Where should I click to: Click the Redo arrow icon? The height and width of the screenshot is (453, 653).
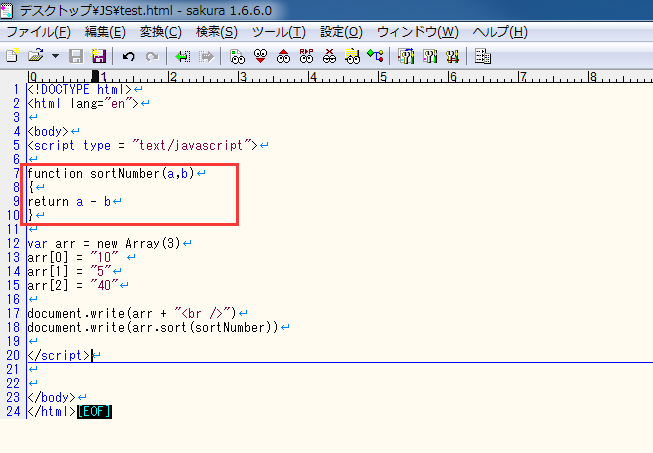pyautogui.click(x=152, y=56)
